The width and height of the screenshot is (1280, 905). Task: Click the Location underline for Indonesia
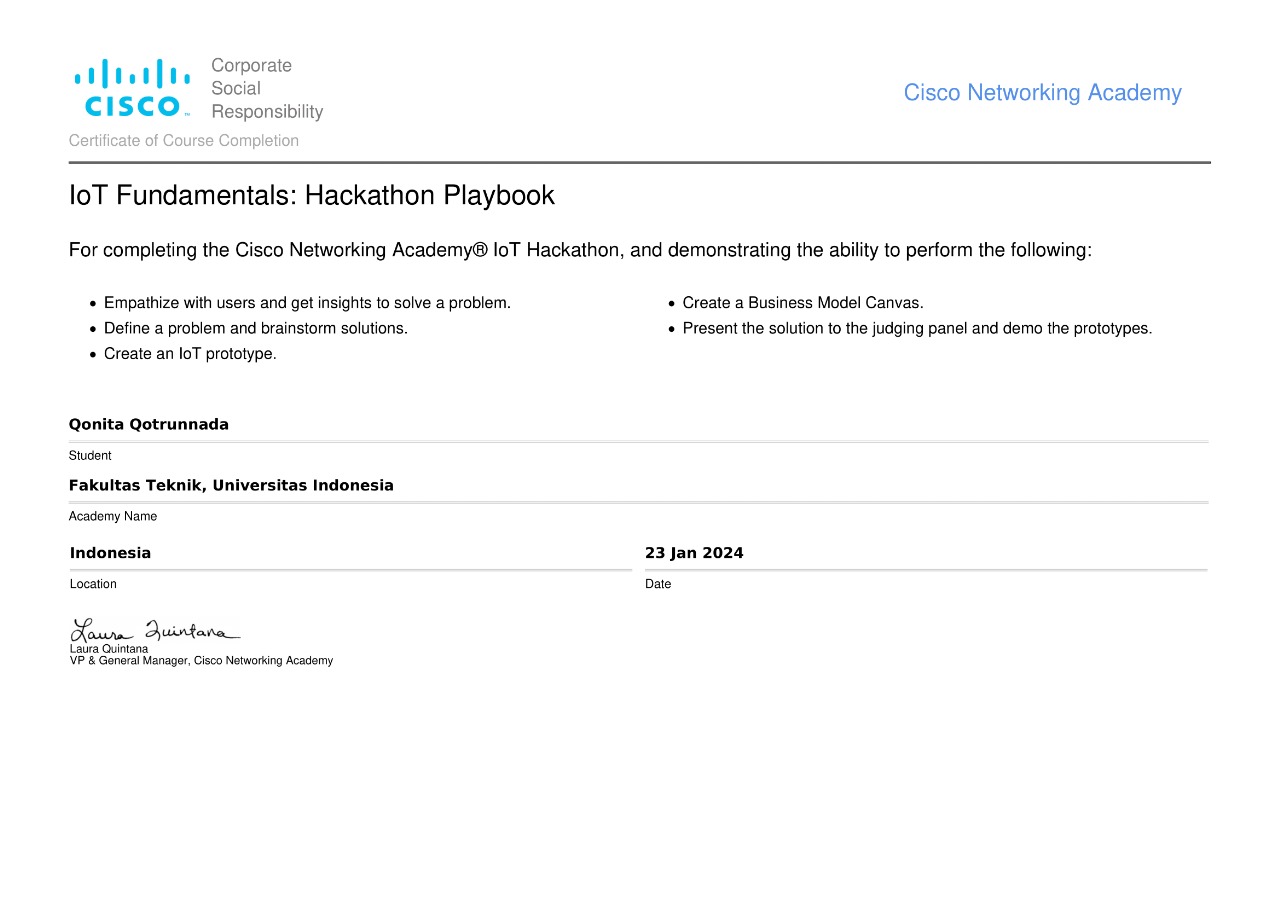click(350, 568)
